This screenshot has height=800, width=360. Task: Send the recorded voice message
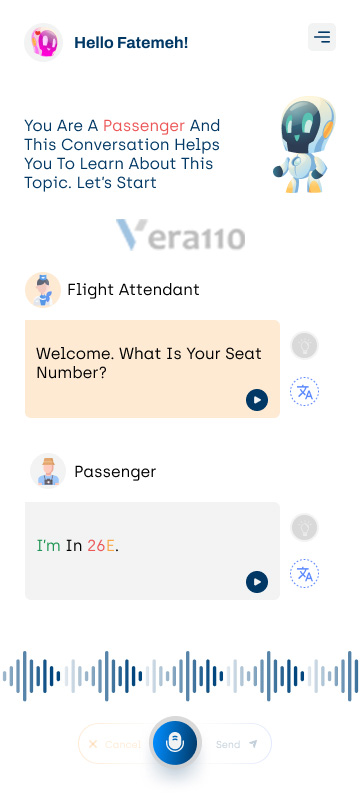pyautogui.click(x=236, y=744)
